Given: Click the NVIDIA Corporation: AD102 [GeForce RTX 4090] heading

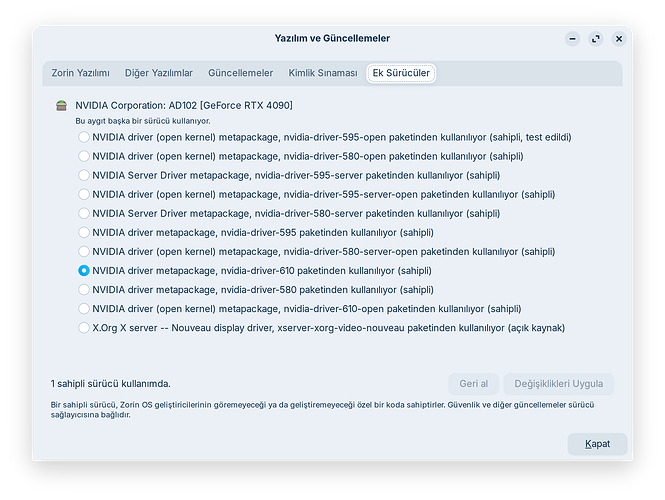Looking at the screenshot, I should tap(184, 106).
